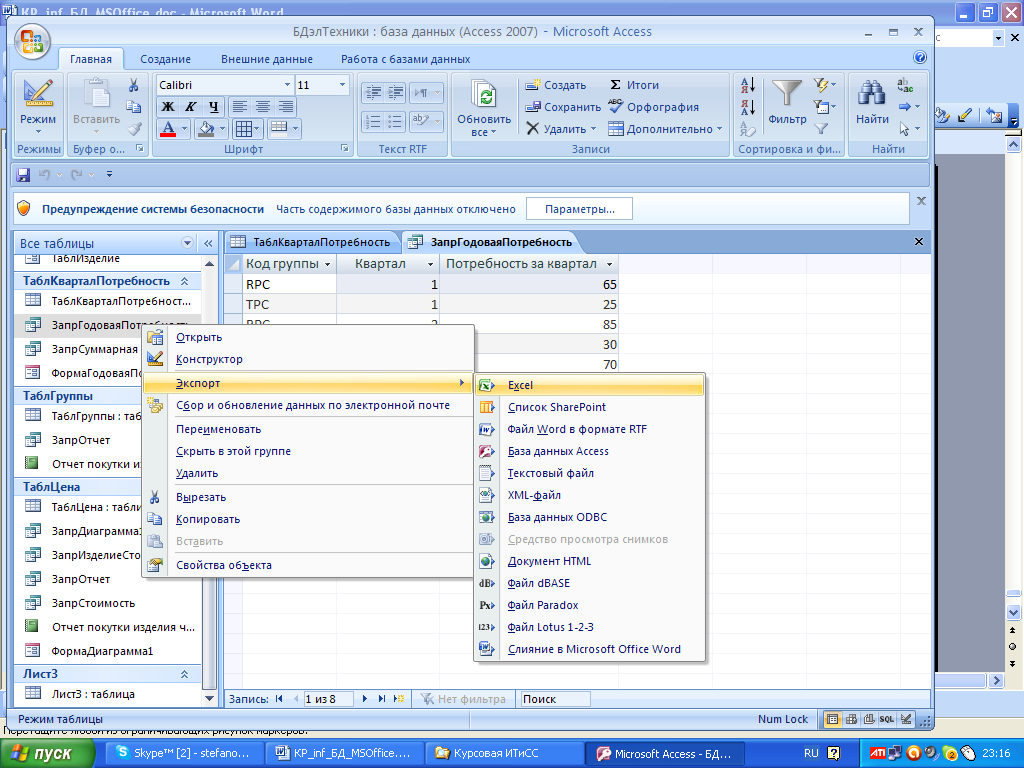Click the replace icon in Найти group

click(905, 85)
